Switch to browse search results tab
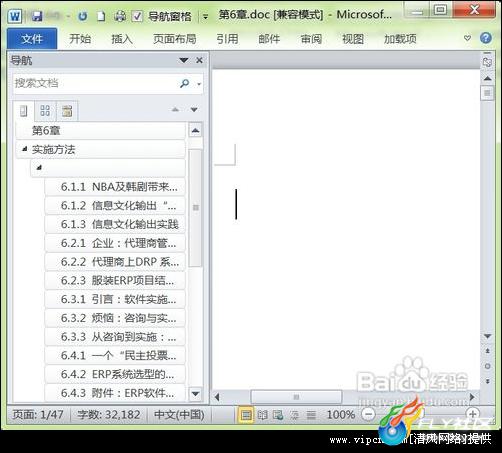502x453 pixels. coord(67,111)
